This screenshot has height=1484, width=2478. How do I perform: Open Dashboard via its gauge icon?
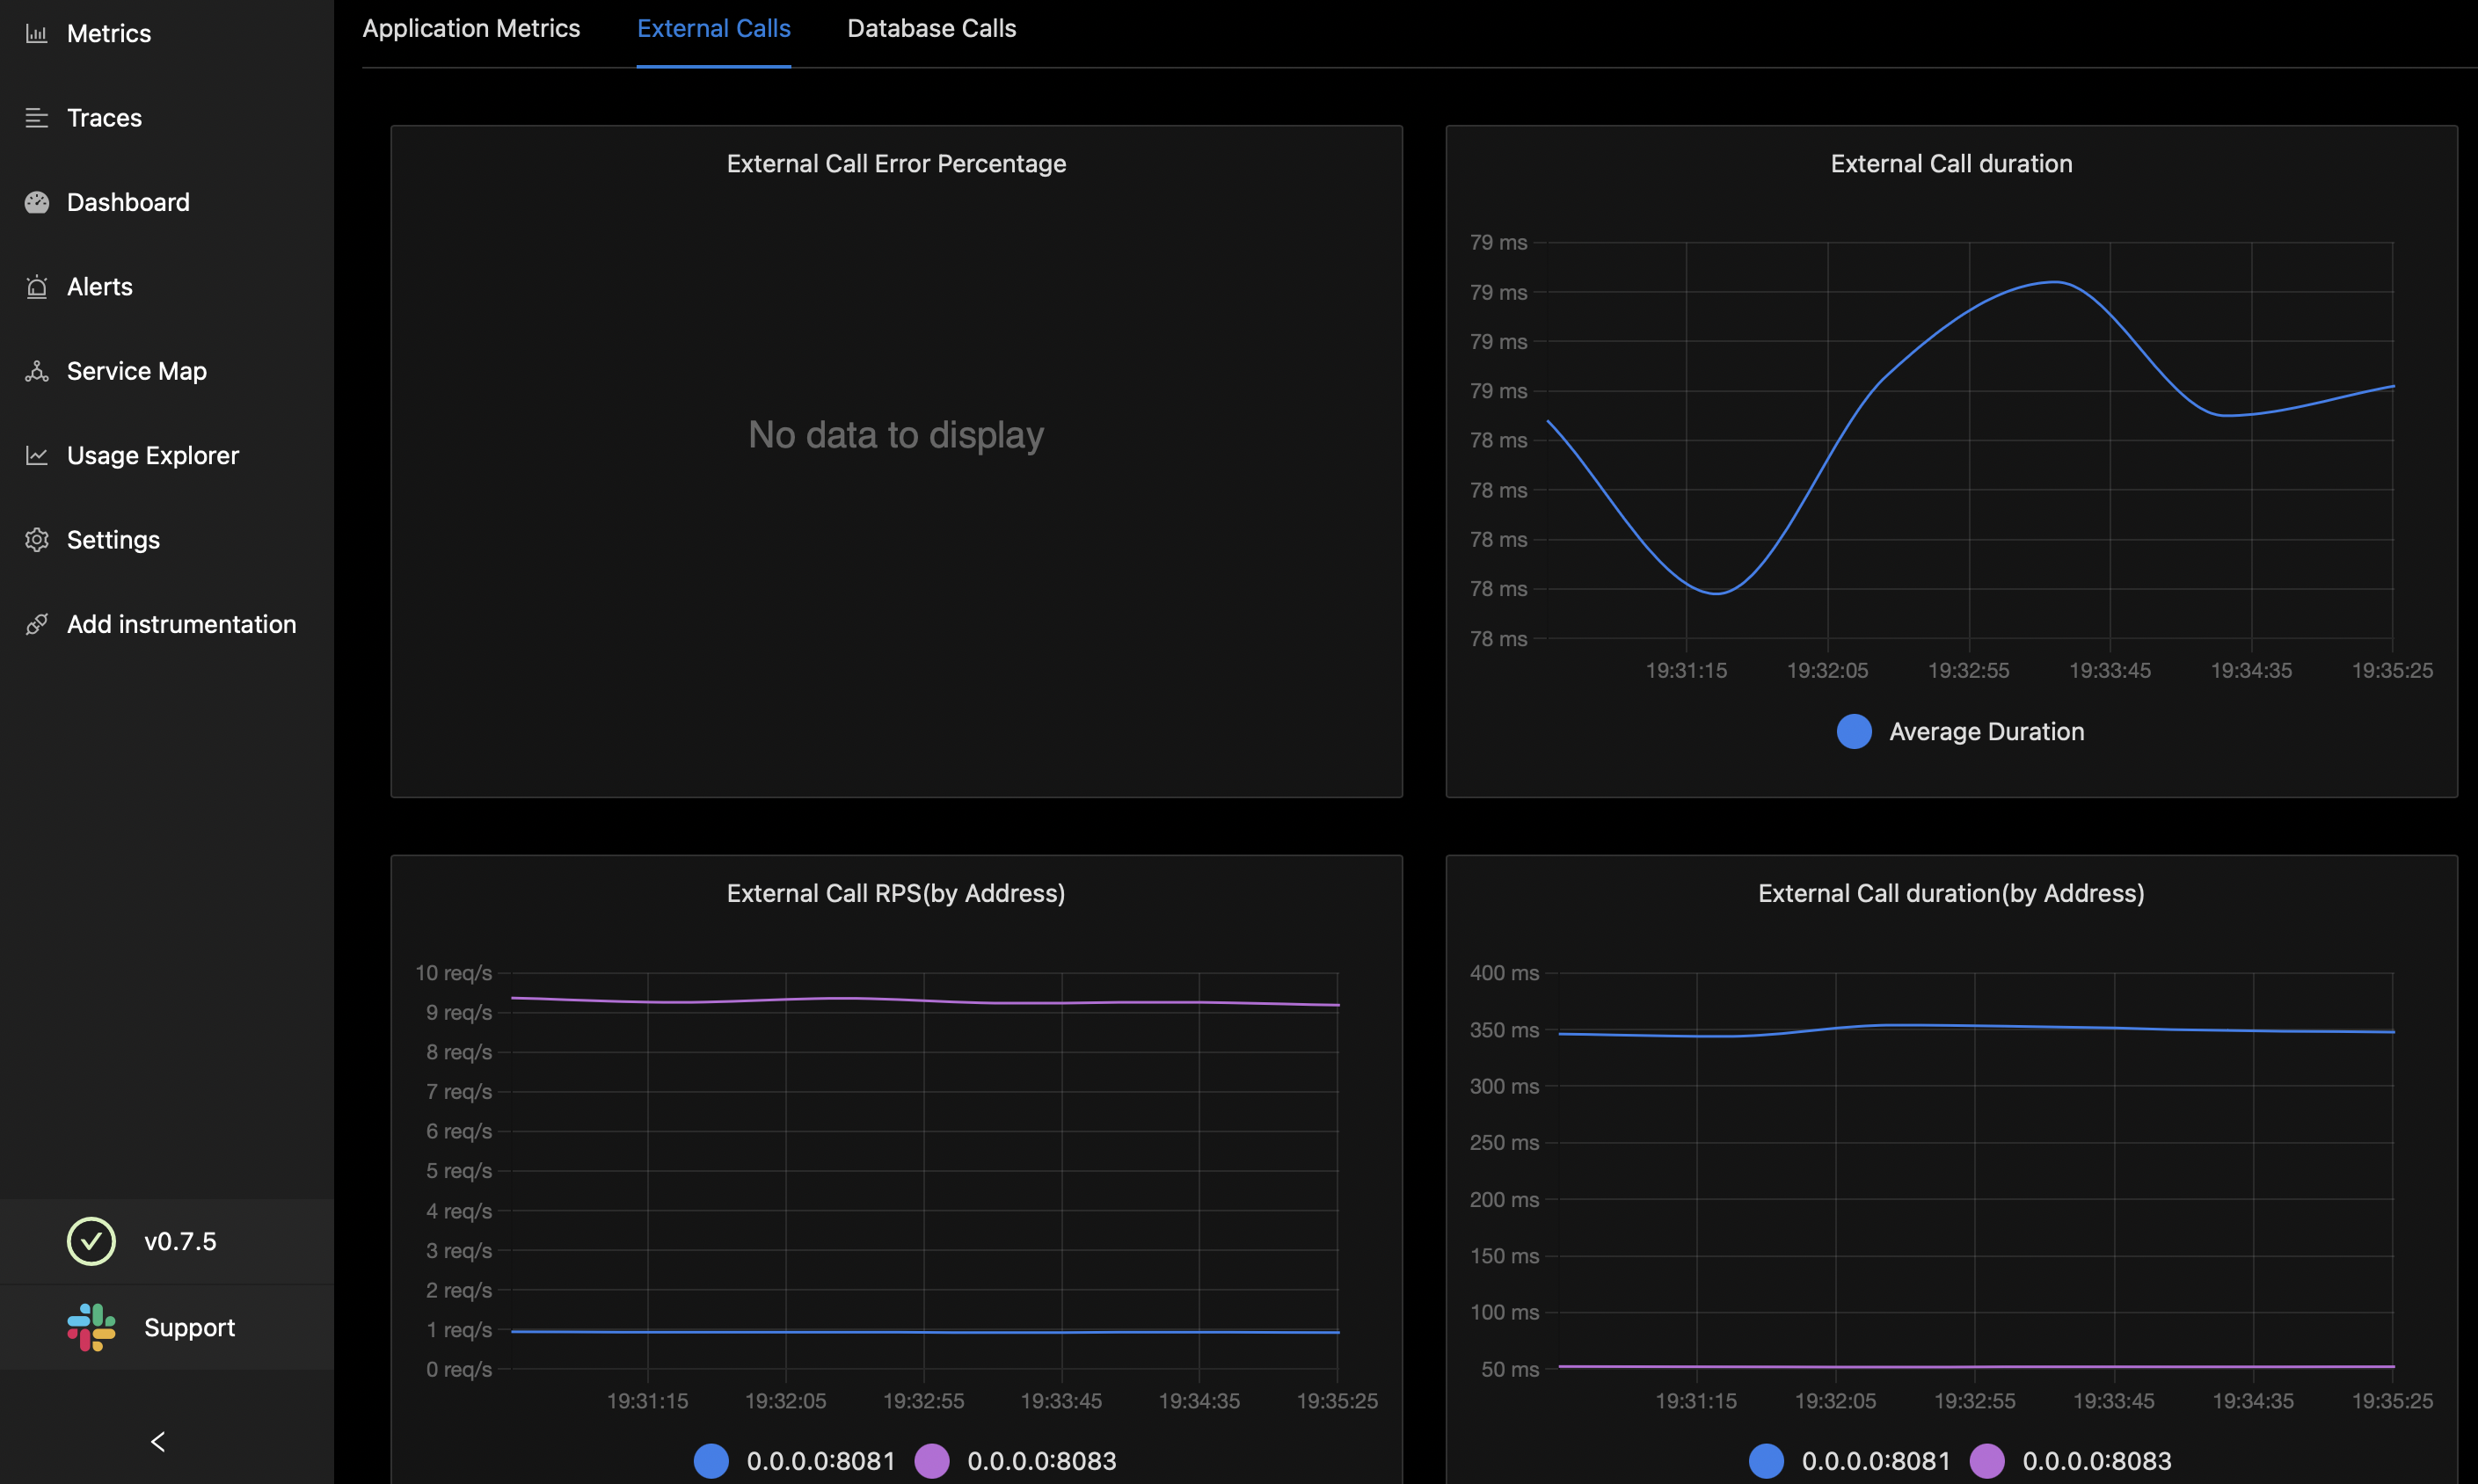[x=37, y=203]
